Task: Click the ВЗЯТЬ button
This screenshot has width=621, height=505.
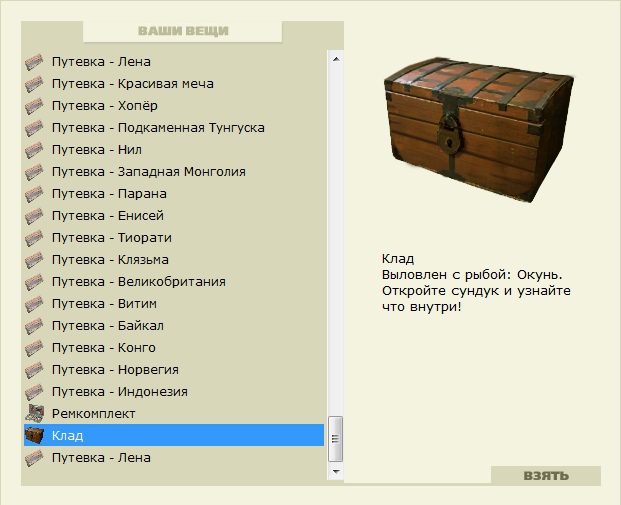Action: 546,475
